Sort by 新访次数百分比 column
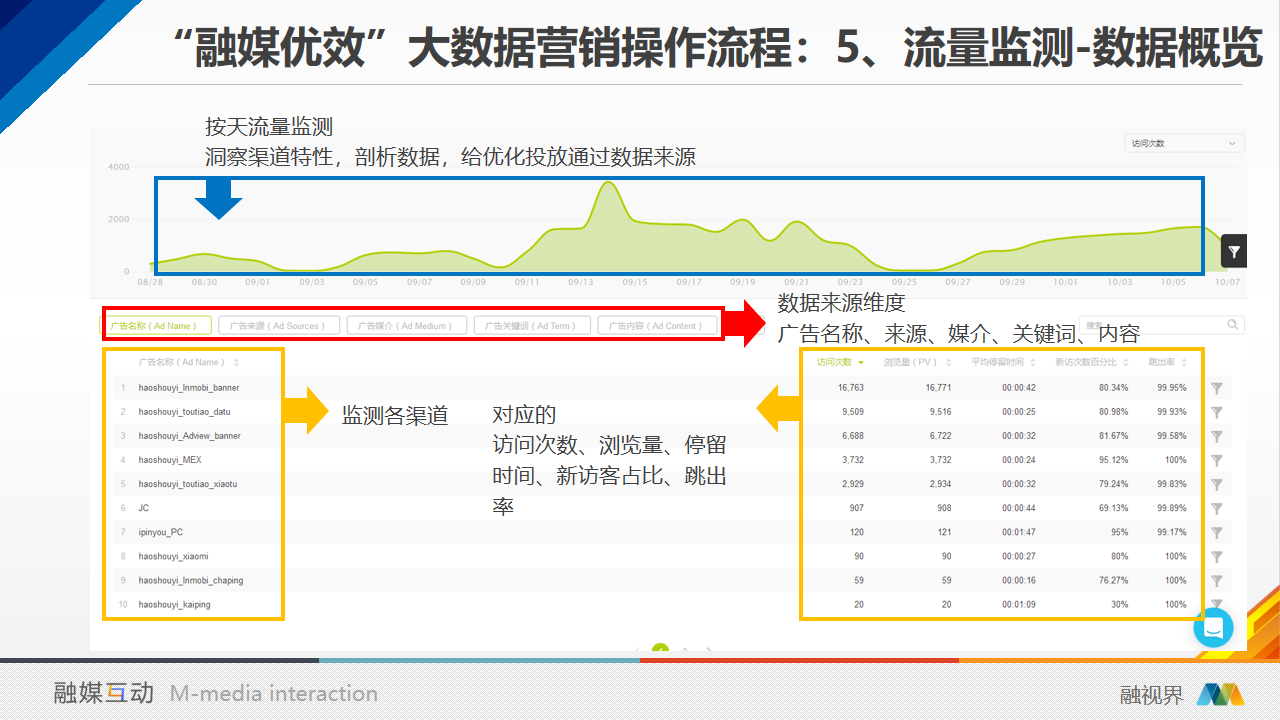This screenshot has width=1280, height=720. click(x=1086, y=362)
